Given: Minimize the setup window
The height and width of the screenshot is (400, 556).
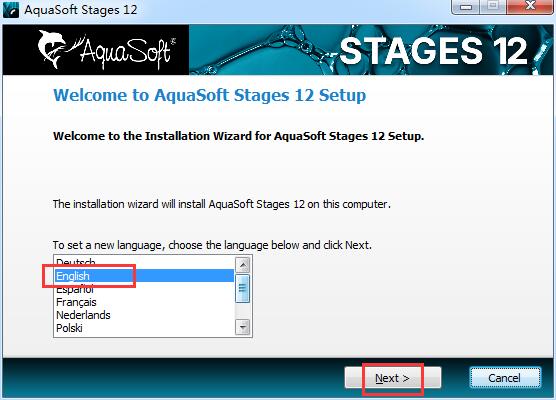Looking at the screenshot, I should [x=466, y=6].
